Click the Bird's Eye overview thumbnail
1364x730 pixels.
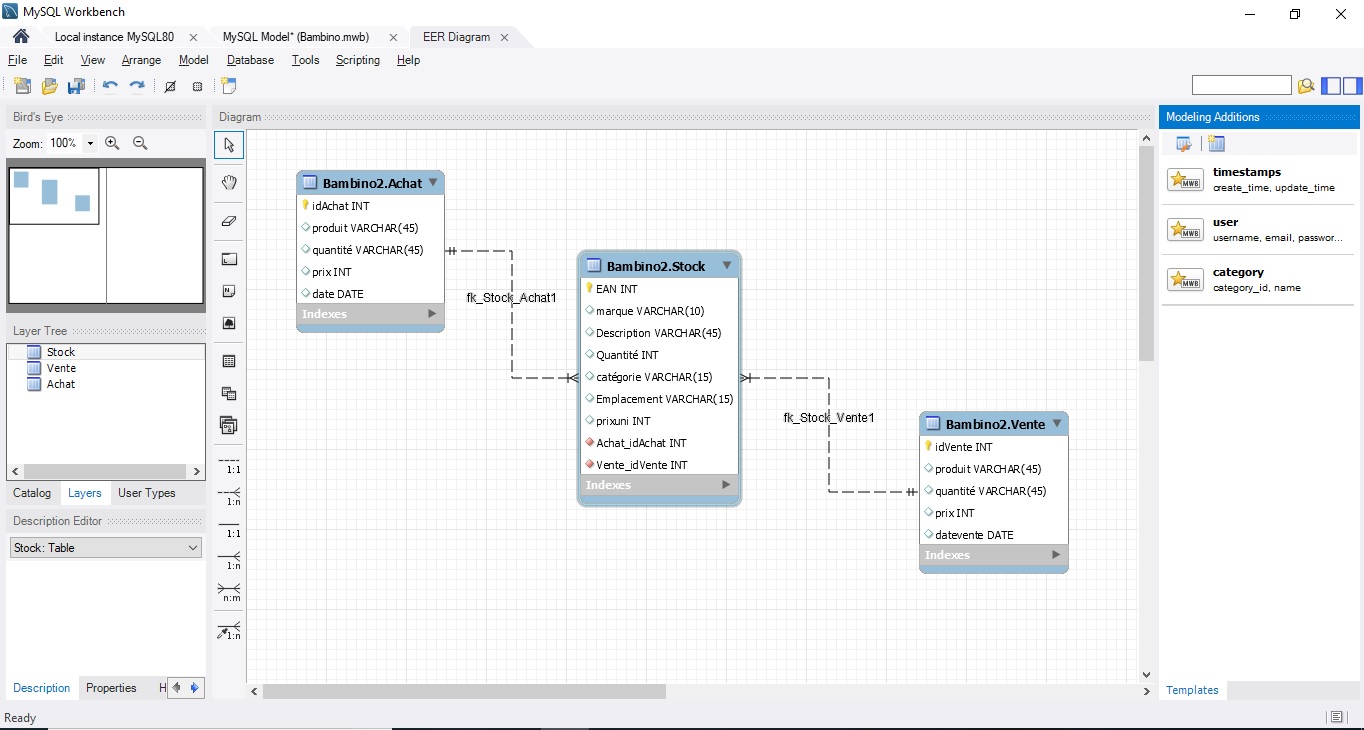[106, 235]
